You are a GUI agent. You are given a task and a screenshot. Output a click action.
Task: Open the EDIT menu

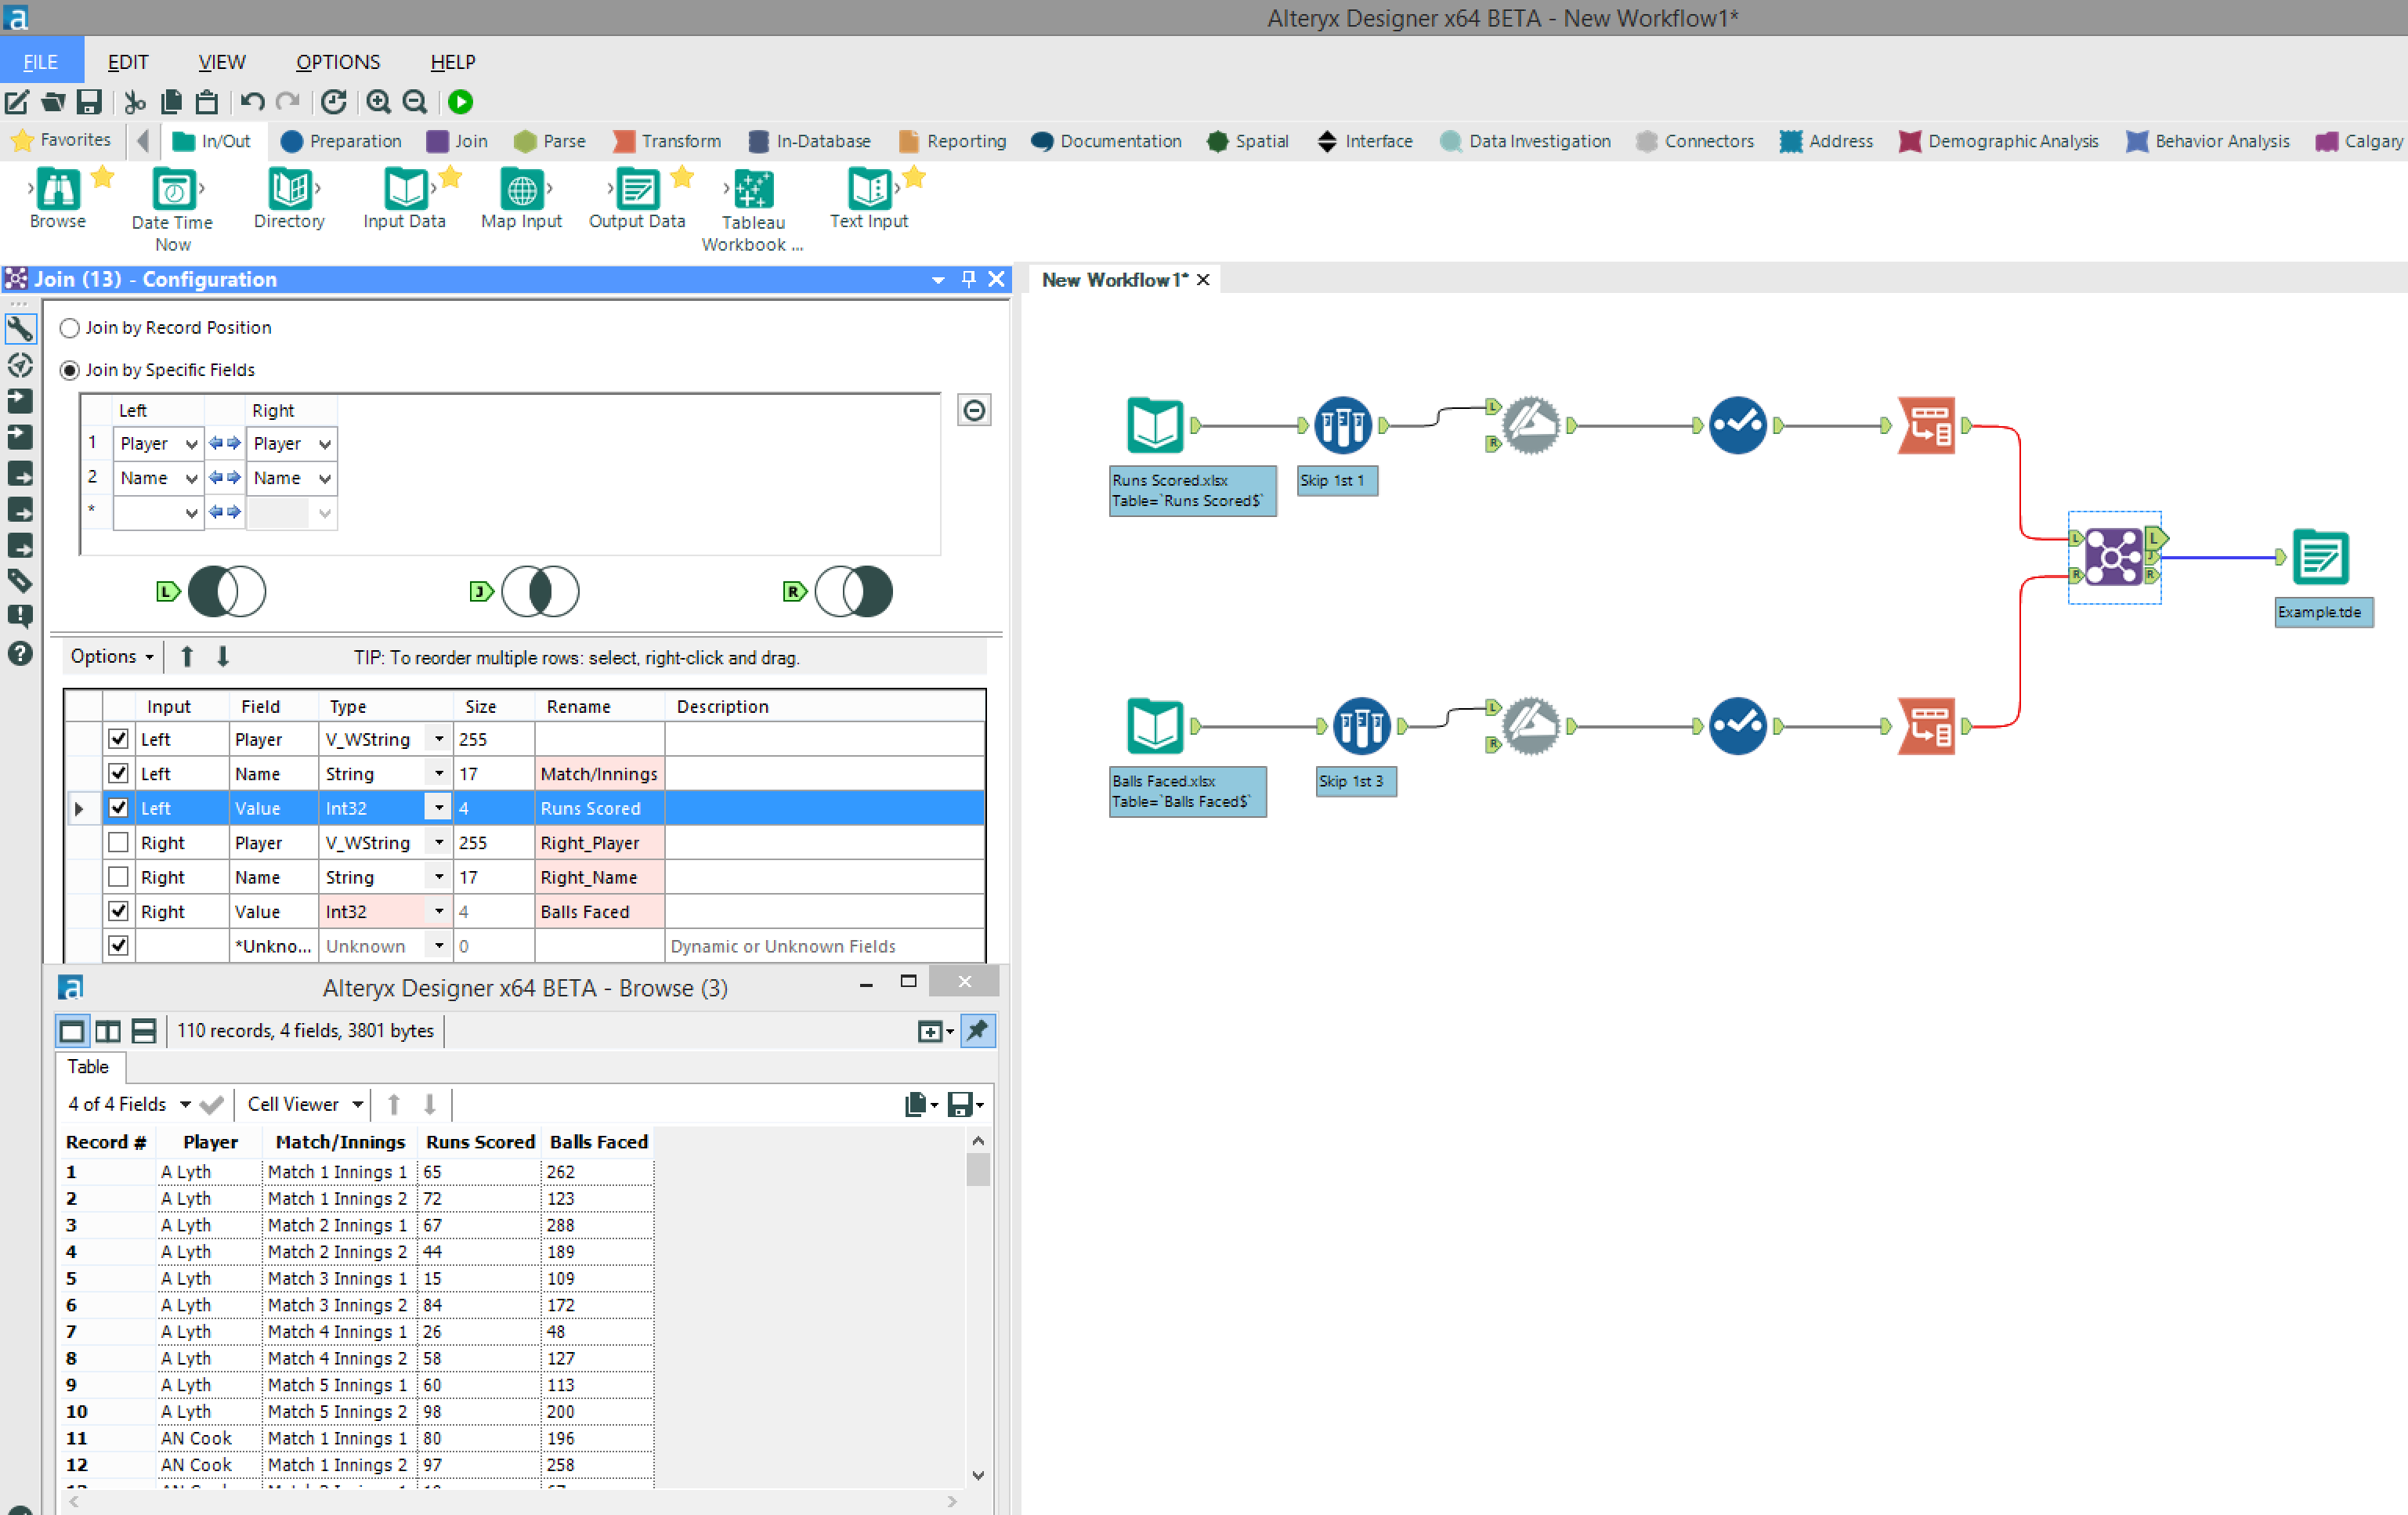[128, 62]
